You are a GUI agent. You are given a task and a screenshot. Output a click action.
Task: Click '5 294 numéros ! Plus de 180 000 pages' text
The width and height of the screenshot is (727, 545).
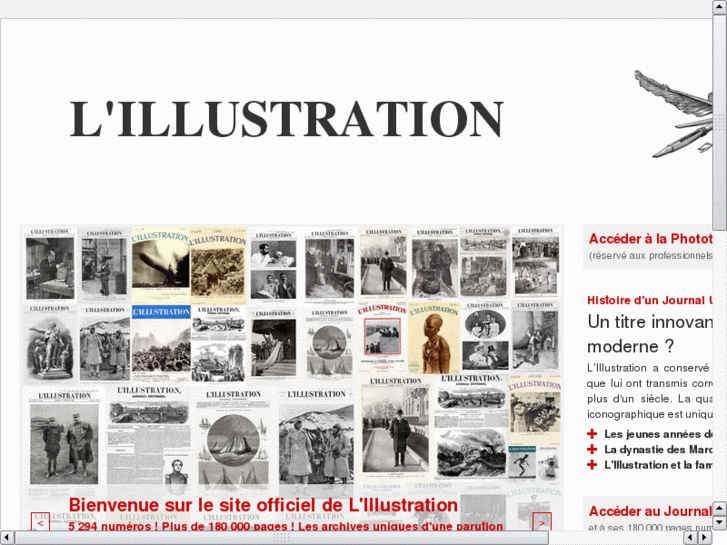(x=181, y=526)
